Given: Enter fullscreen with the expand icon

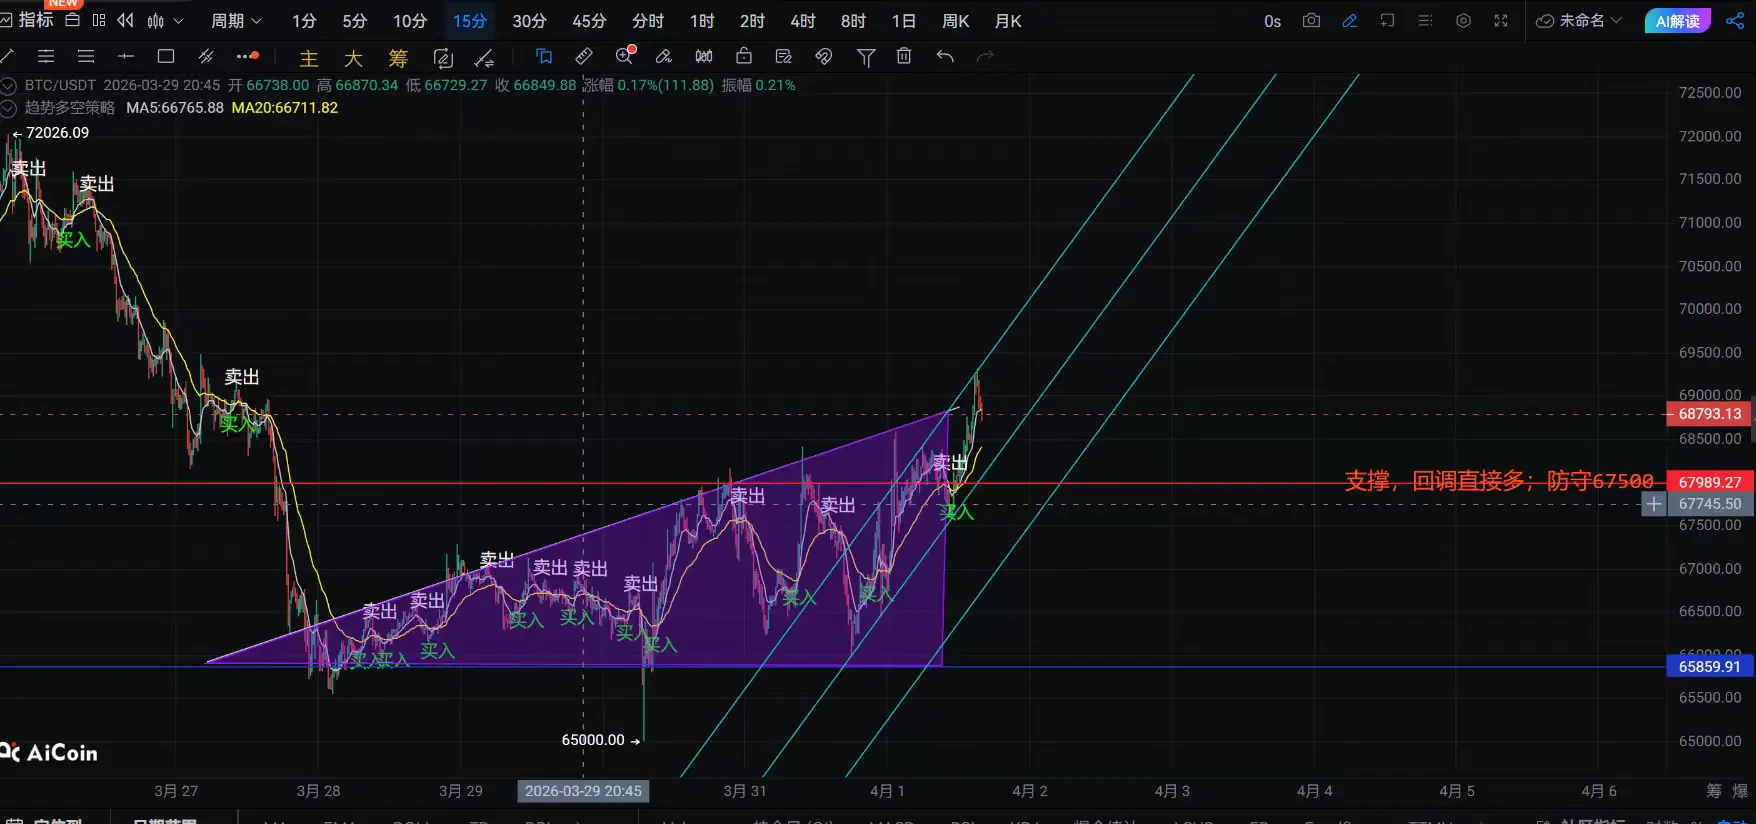Looking at the screenshot, I should click(1501, 20).
